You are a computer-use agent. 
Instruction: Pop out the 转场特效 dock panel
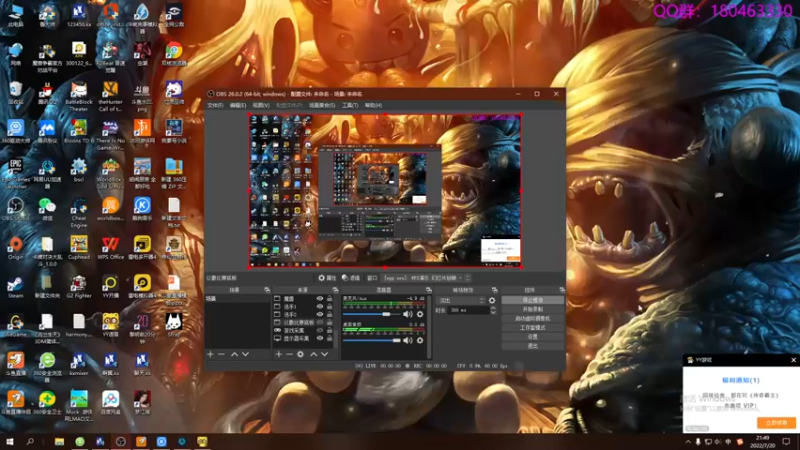tap(494, 290)
